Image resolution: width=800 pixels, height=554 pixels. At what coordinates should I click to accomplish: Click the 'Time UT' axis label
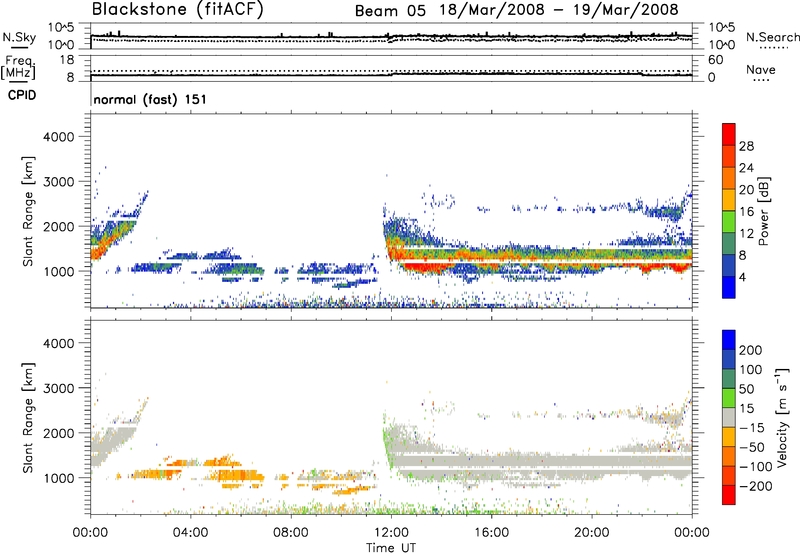pos(391,547)
